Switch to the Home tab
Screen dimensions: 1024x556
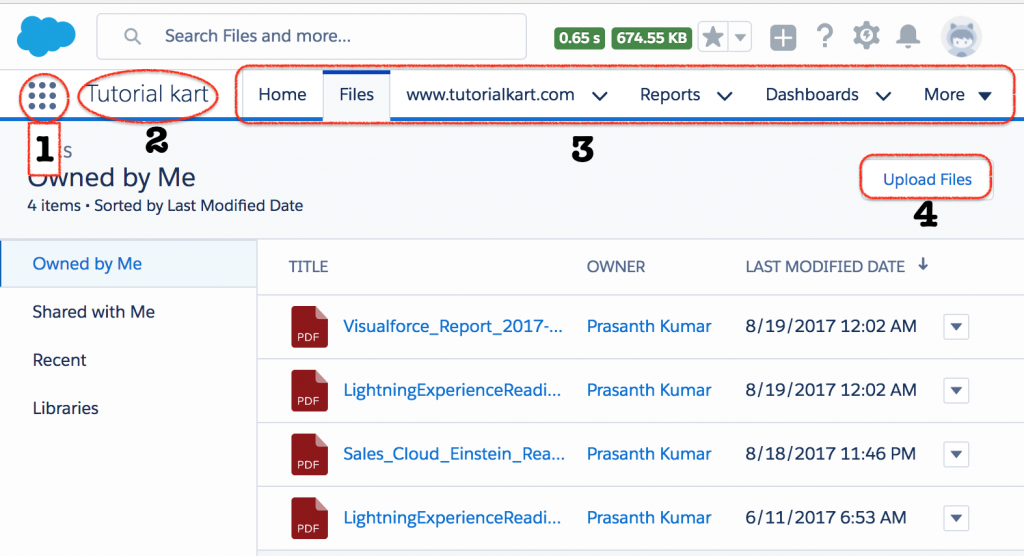pyautogui.click(x=282, y=95)
